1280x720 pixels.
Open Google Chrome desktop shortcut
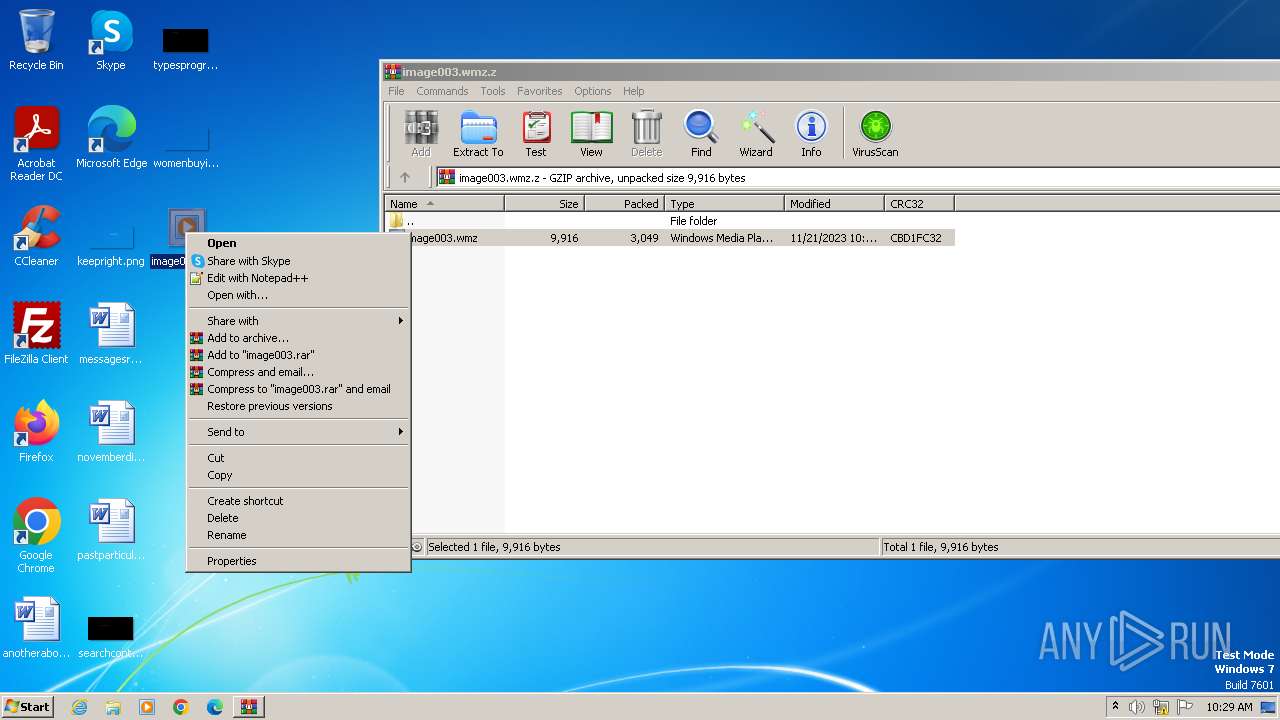(x=36, y=536)
